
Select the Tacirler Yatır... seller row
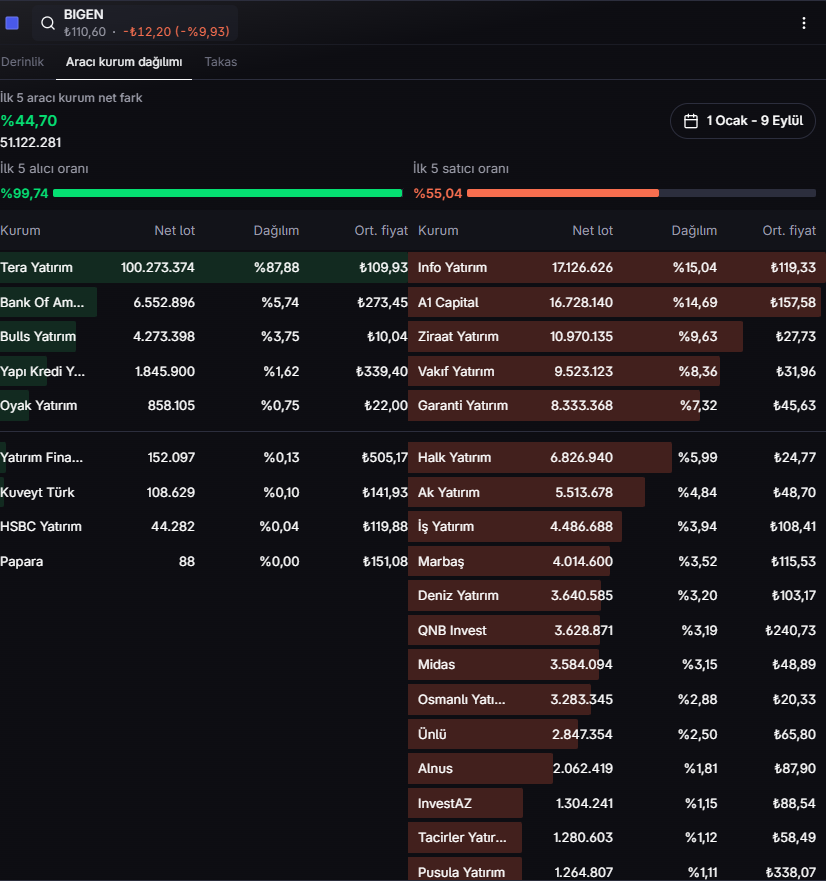(617, 838)
